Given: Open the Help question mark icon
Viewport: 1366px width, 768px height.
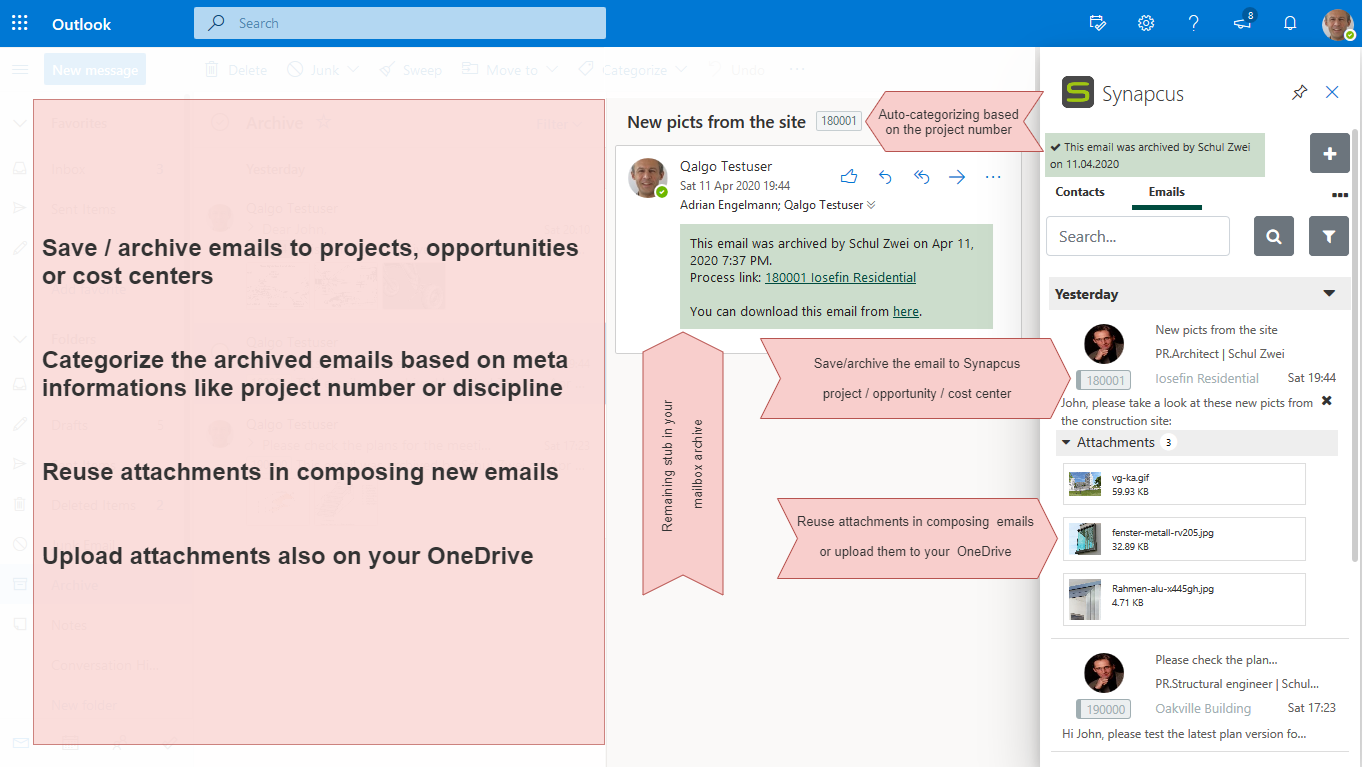Looking at the screenshot, I should 1194,23.
